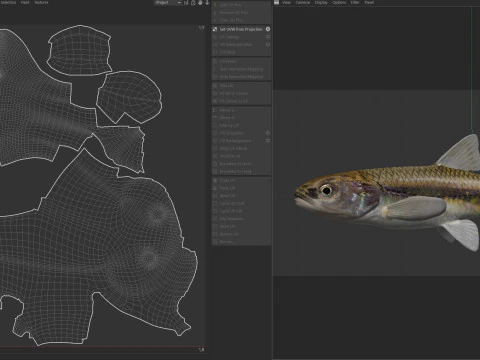Select the Pack UV tool
Viewport: 480px width, 360px height.
(x=241, y=188)
